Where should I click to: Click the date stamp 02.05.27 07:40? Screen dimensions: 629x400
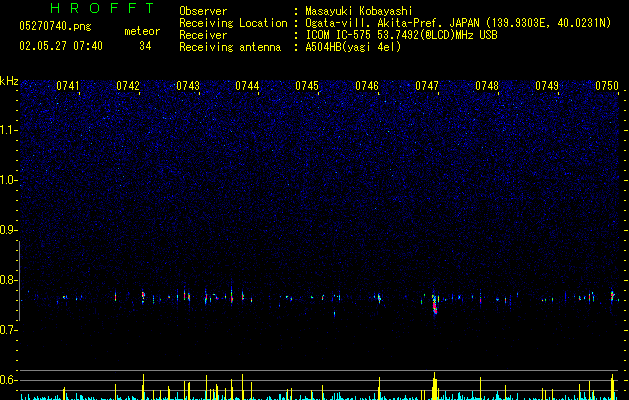tap(61, 46)
